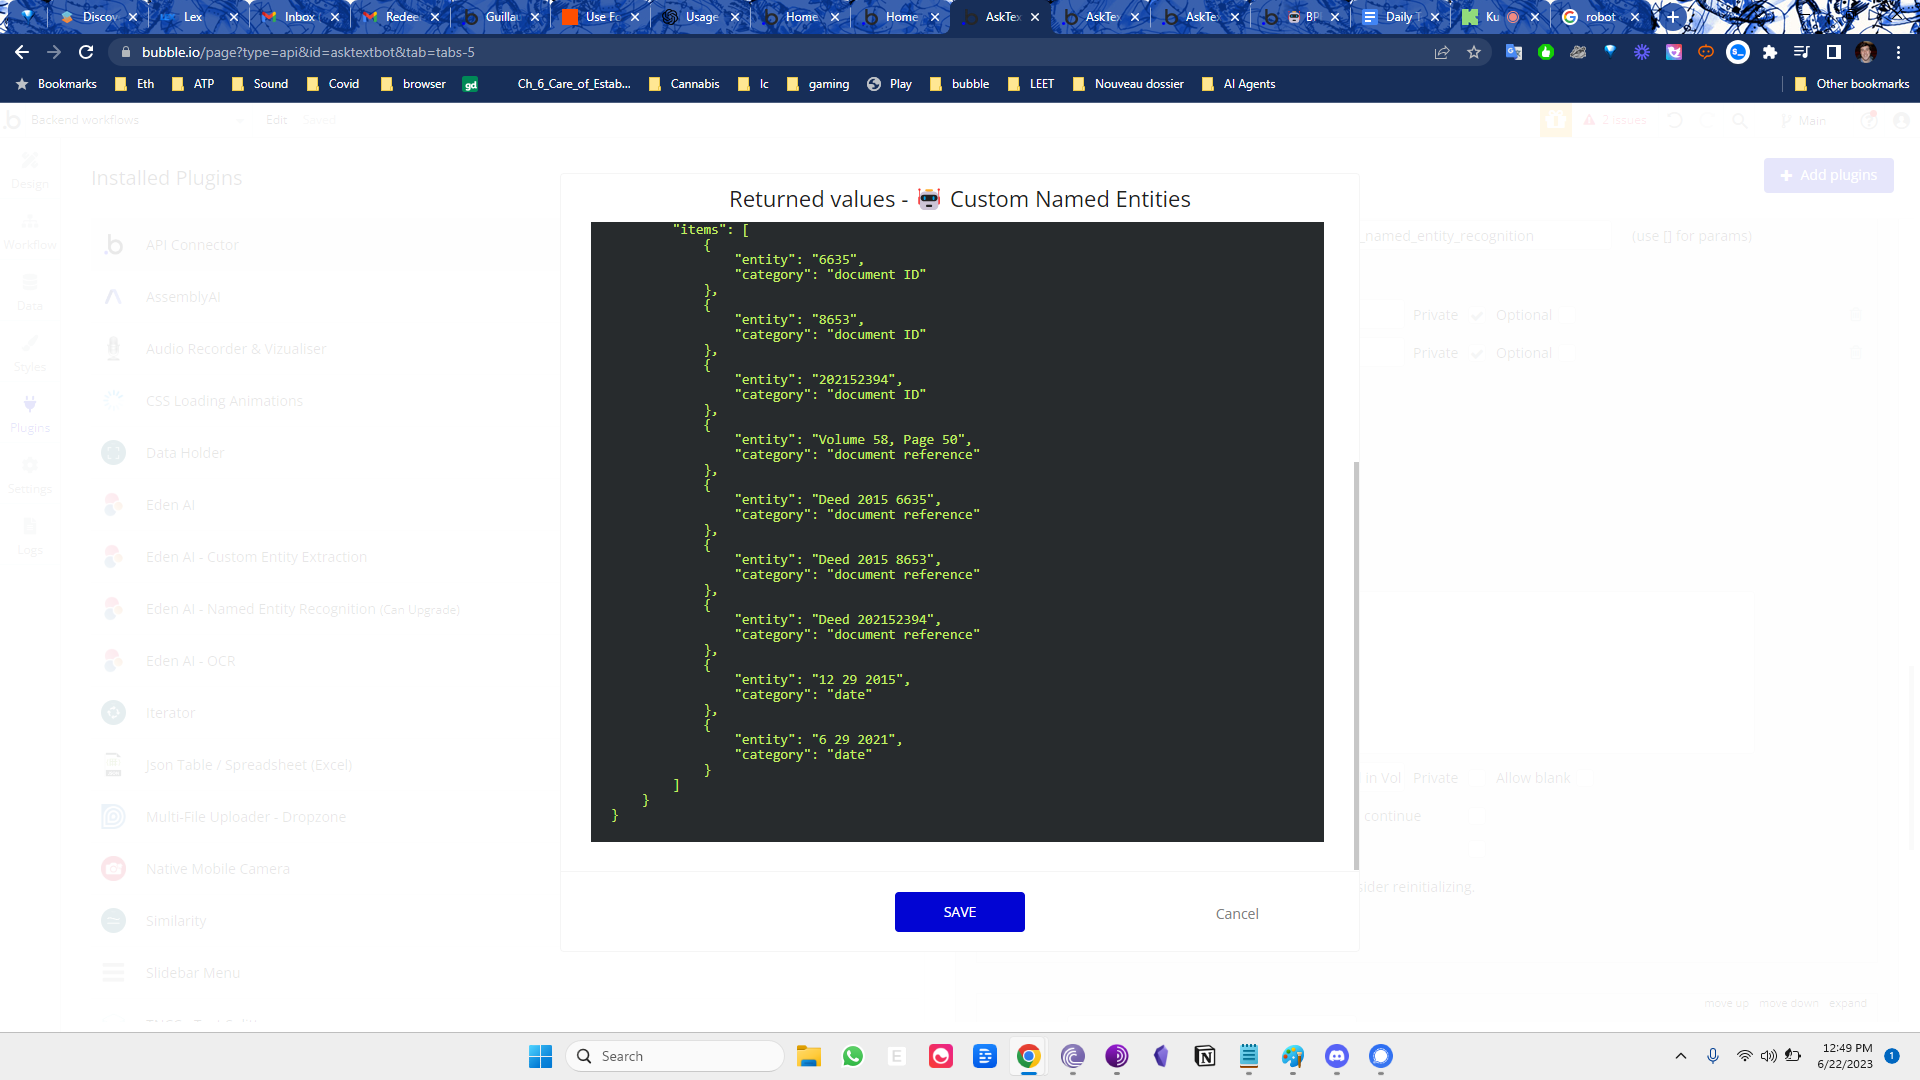Image resolution: width=1920 pixels, height=1080 pixels.
Task: Open the Chrome three-dot menu
Action: 1898,52
